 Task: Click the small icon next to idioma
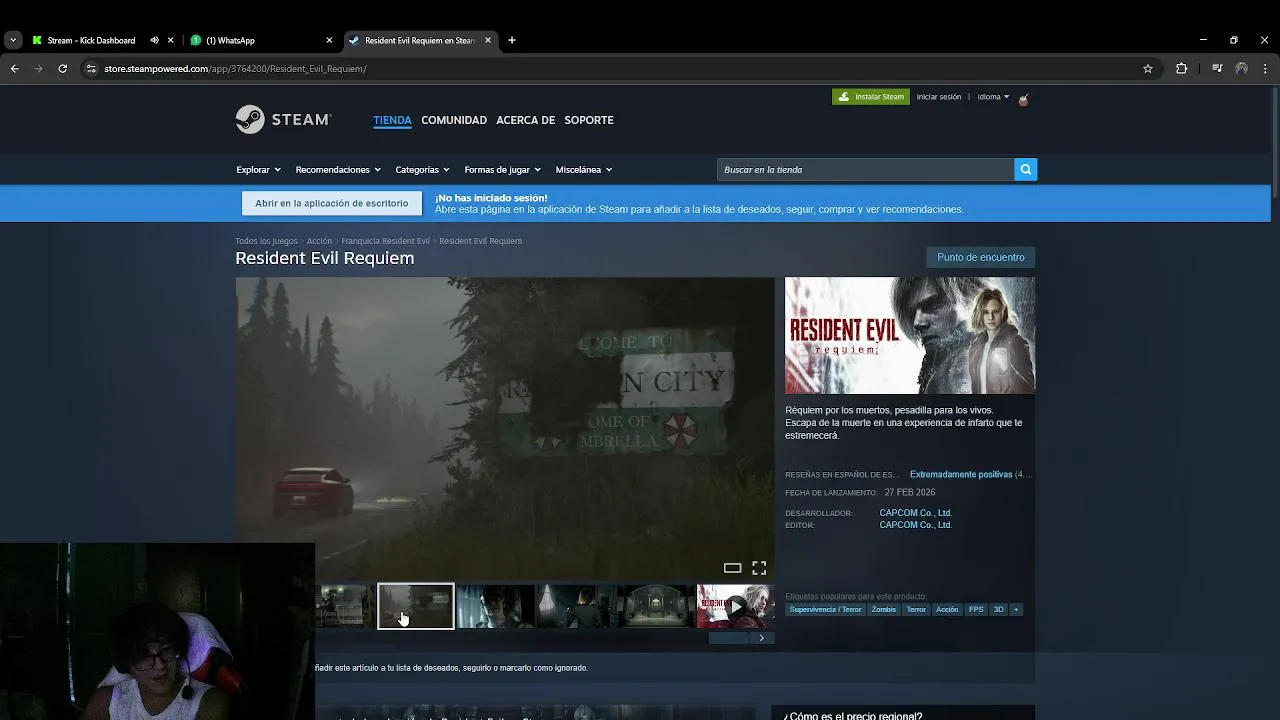pos(1023,98)
